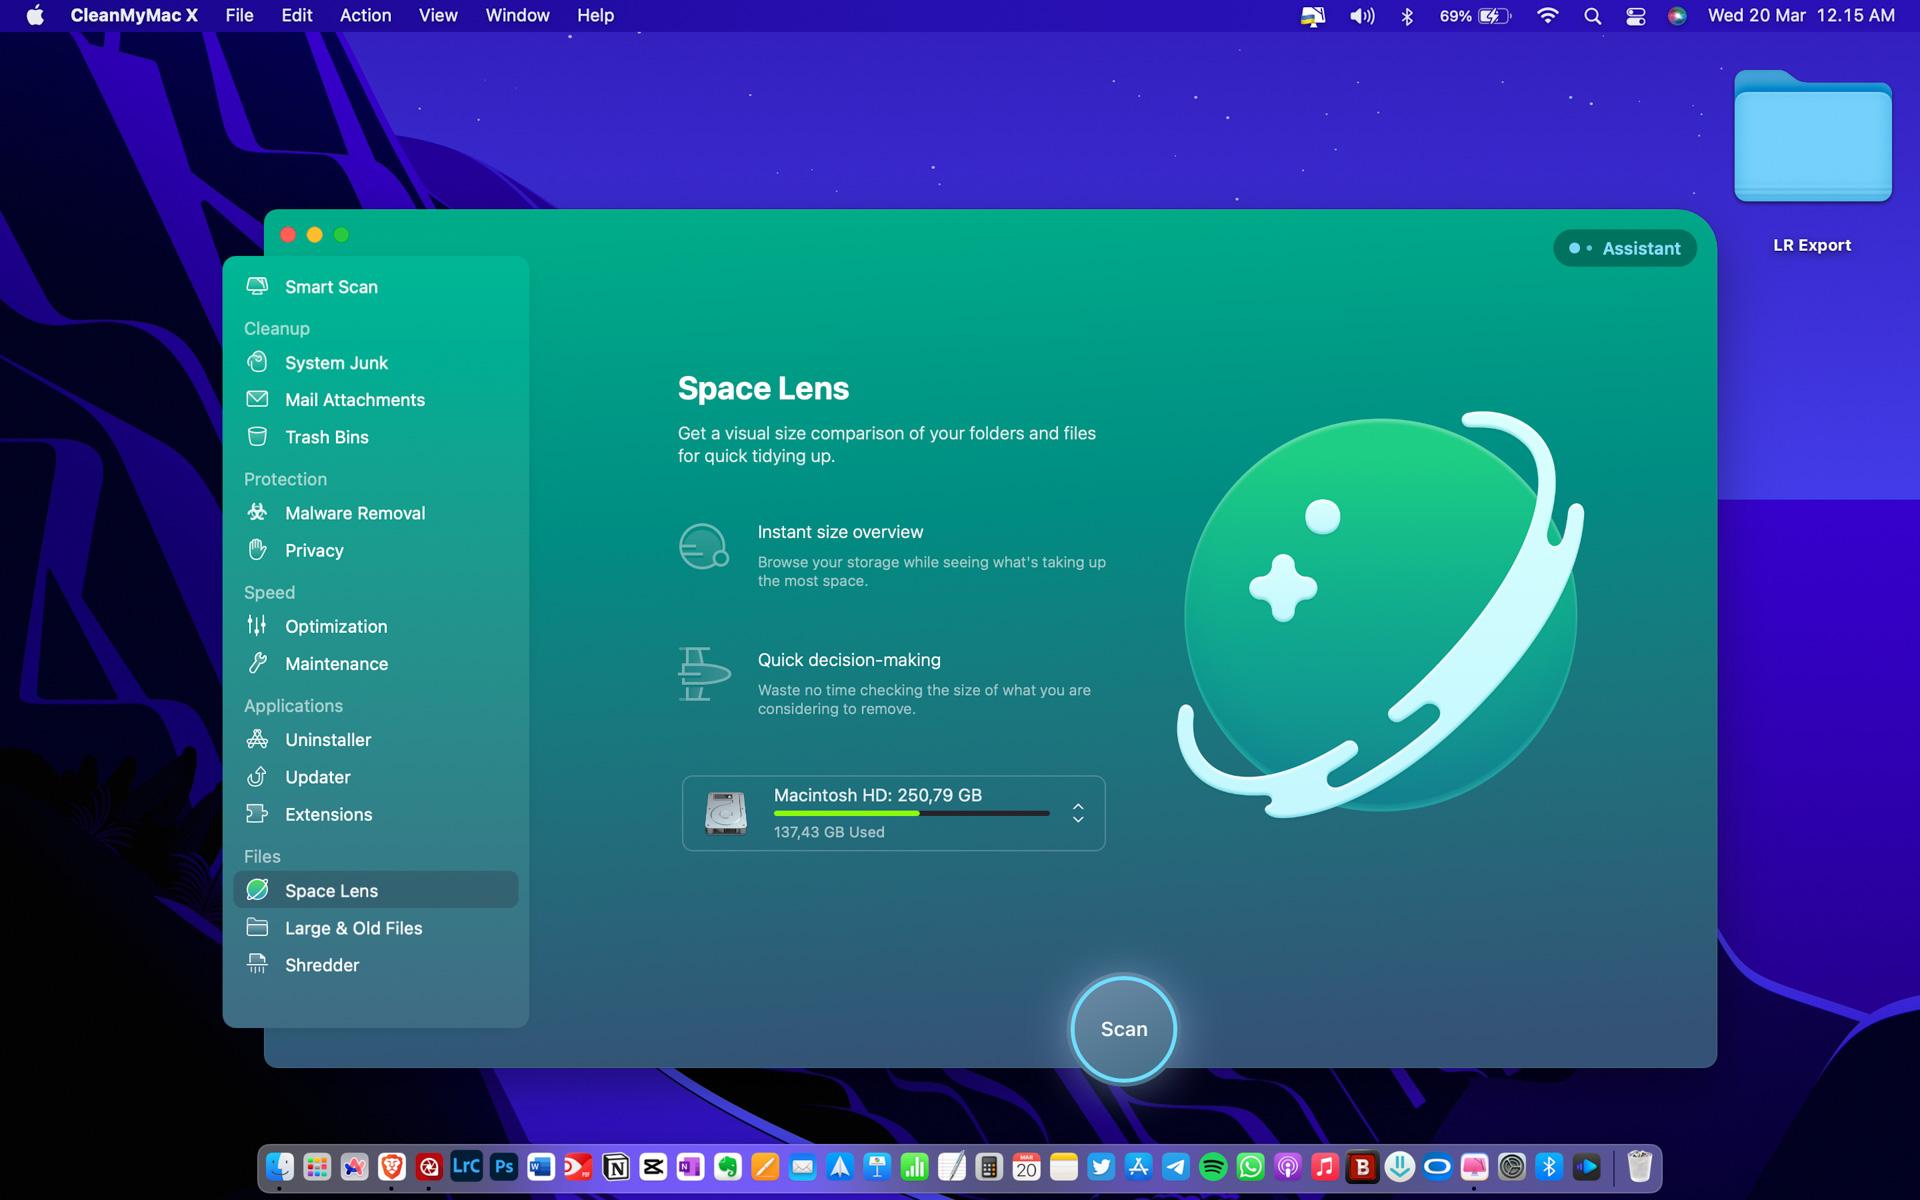This screenshot has width=1920, height=1200.
Task: Toggle Extensions applications option
Action: (x=328, y=813)
